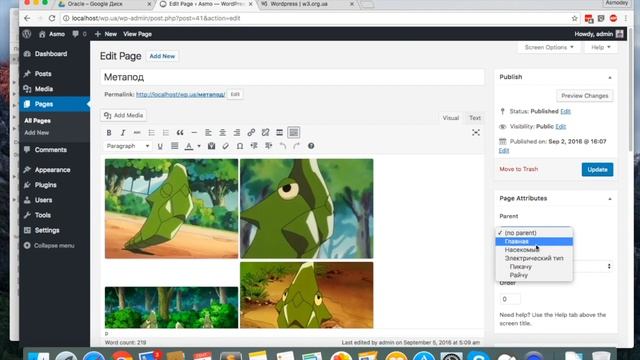This screenshot has height=360, width=640.
Task: Choose (no parent) in the Parent list
Action: [x=534, y=233]
